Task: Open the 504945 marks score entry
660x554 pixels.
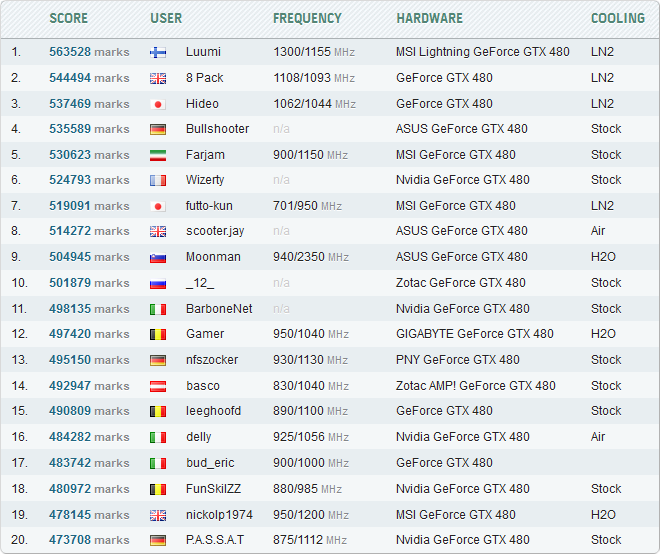Action: pos(89,257)
